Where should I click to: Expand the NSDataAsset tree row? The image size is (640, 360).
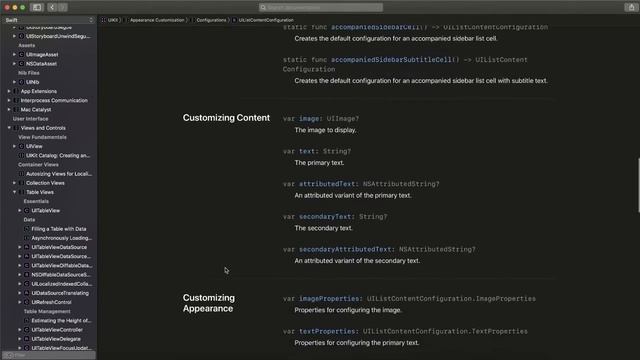pyautogui.click(x=14, y=64)
